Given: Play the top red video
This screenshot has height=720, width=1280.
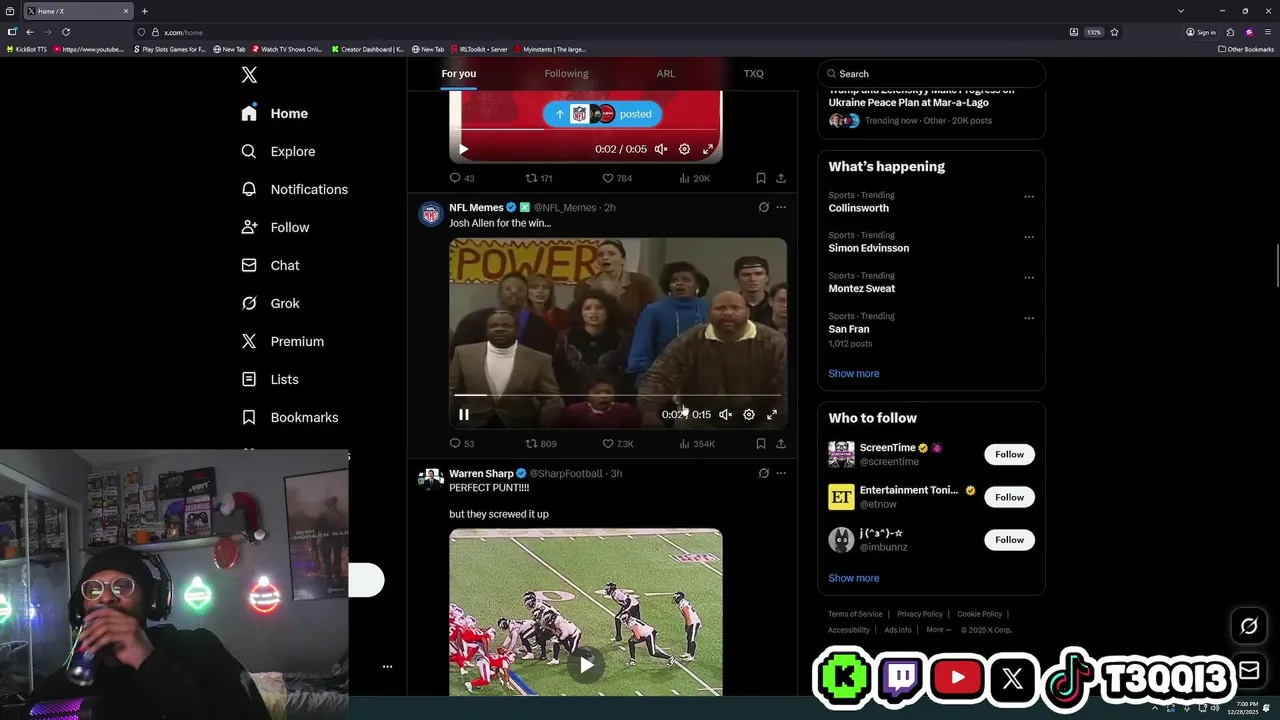Looking at the screenshot, I should tap(463, 149).
